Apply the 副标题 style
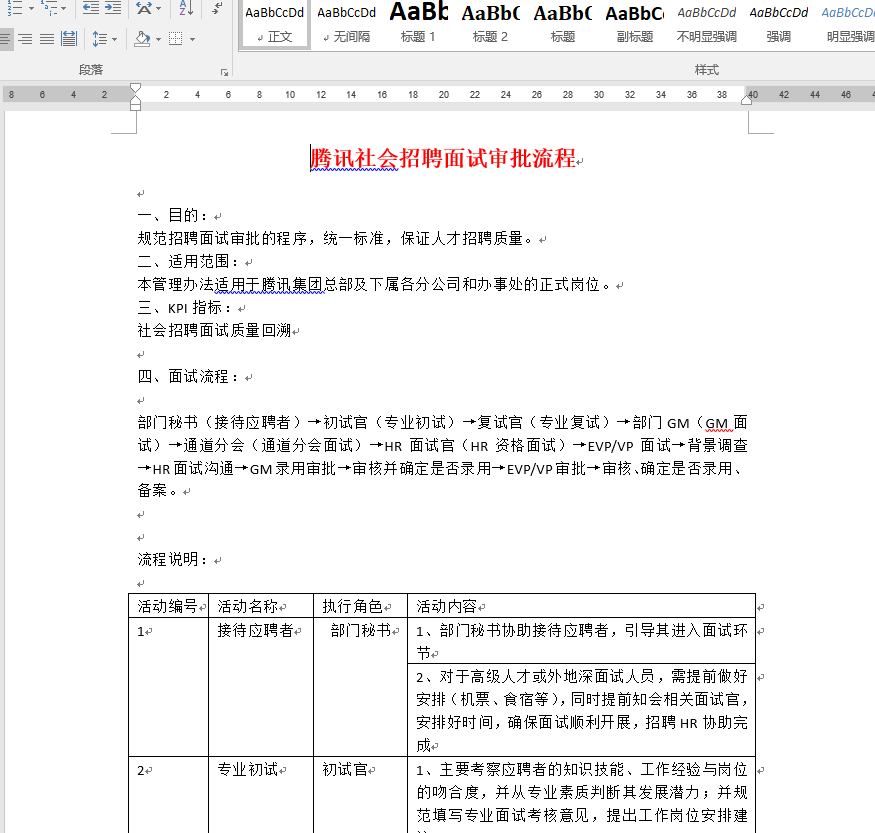Viewport: 875px width, 833px height. click(x=634, y=23)
